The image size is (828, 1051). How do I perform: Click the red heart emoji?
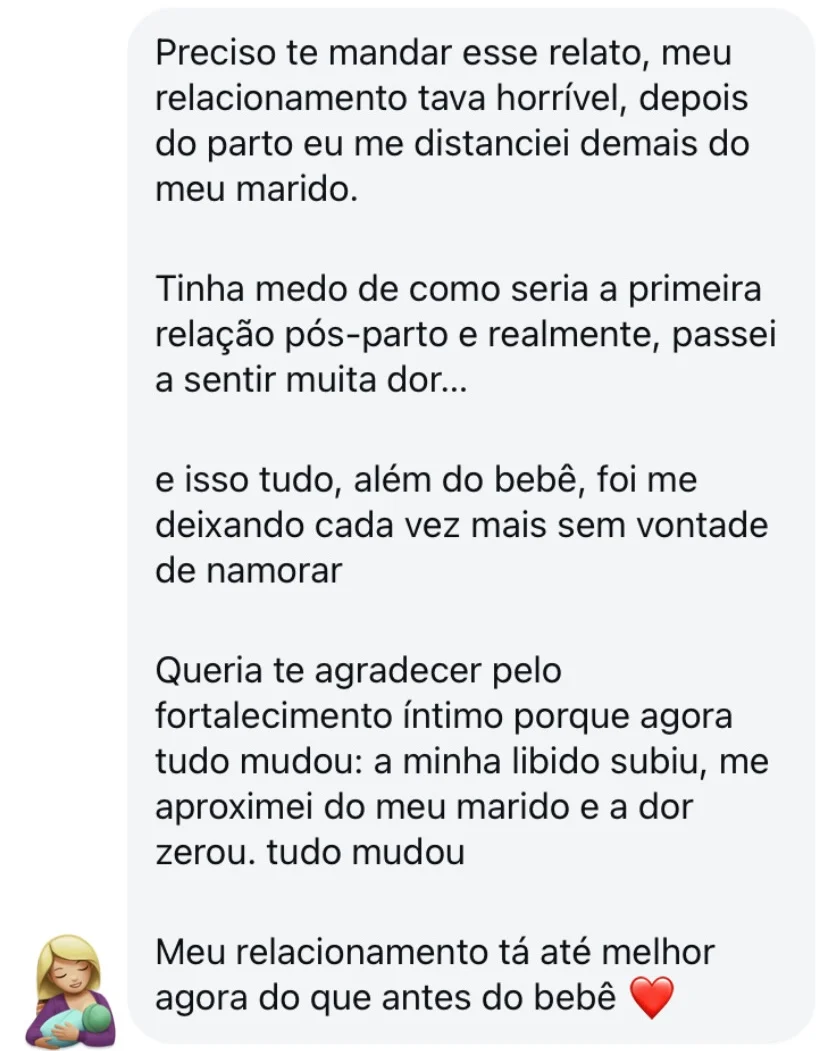[652, 999]
